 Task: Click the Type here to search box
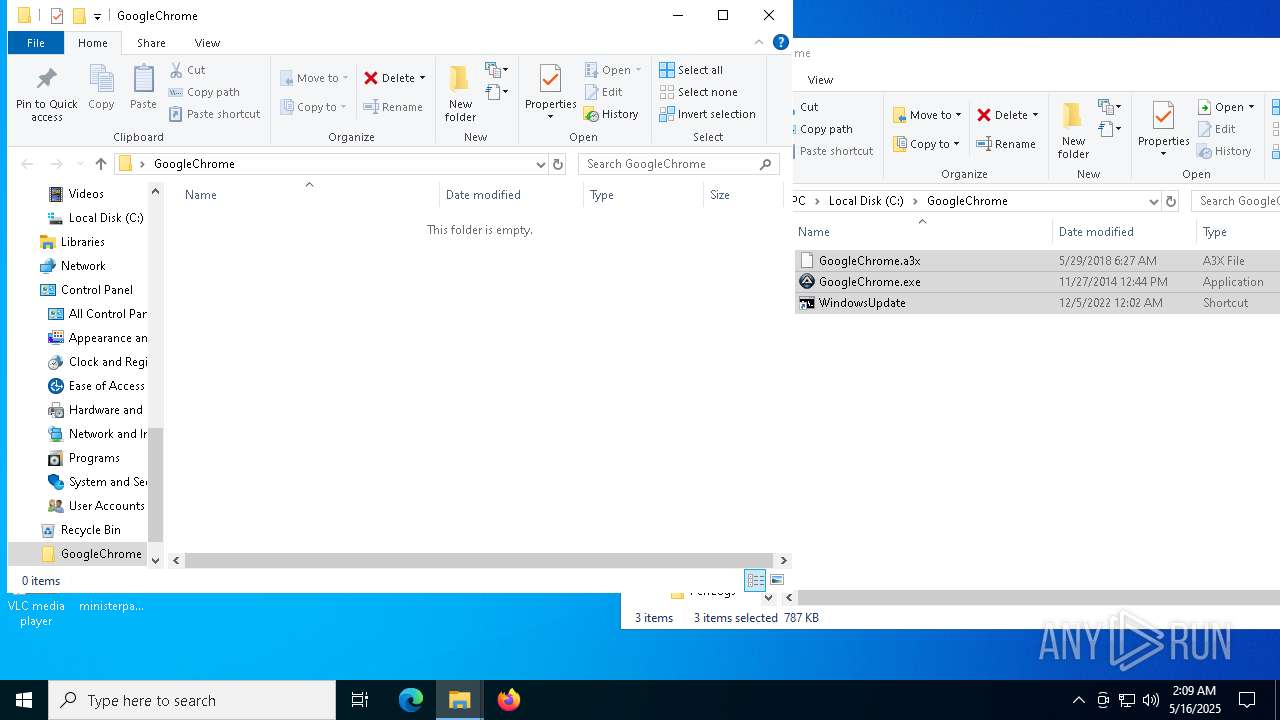pyautogui.click(x=192, y=700)
